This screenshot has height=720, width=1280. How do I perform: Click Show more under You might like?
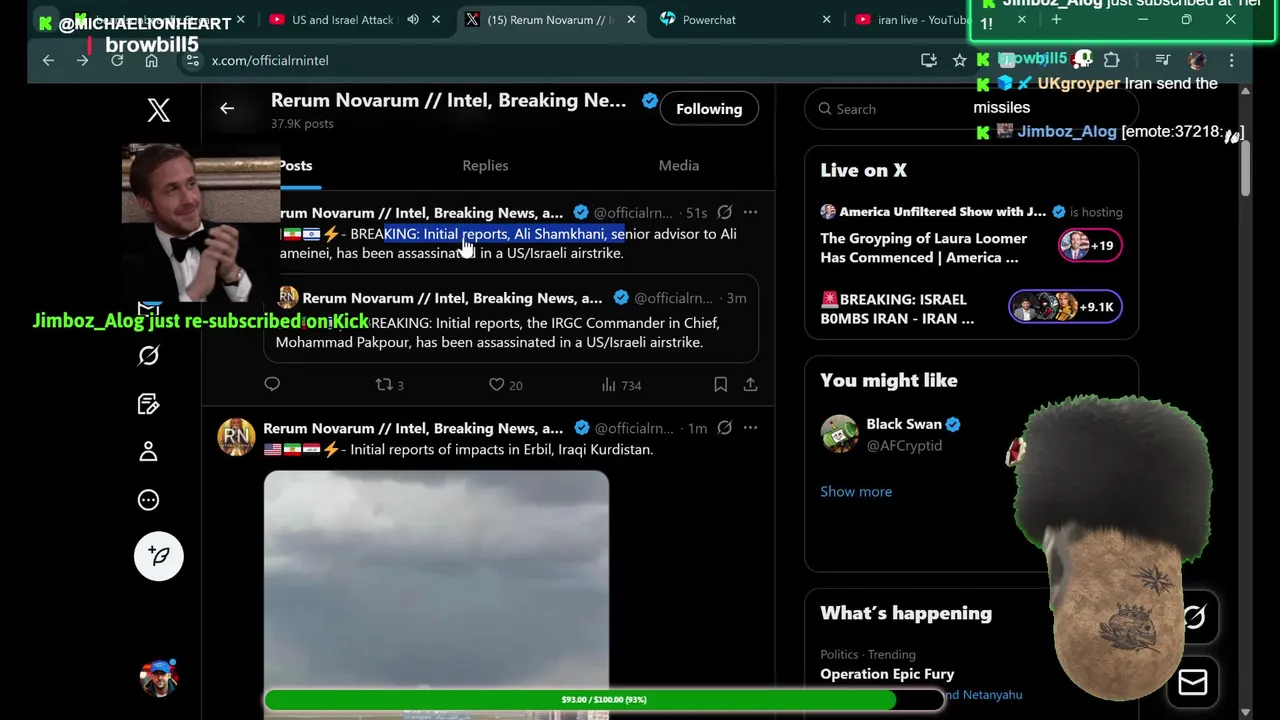click(x=856, y=492)
